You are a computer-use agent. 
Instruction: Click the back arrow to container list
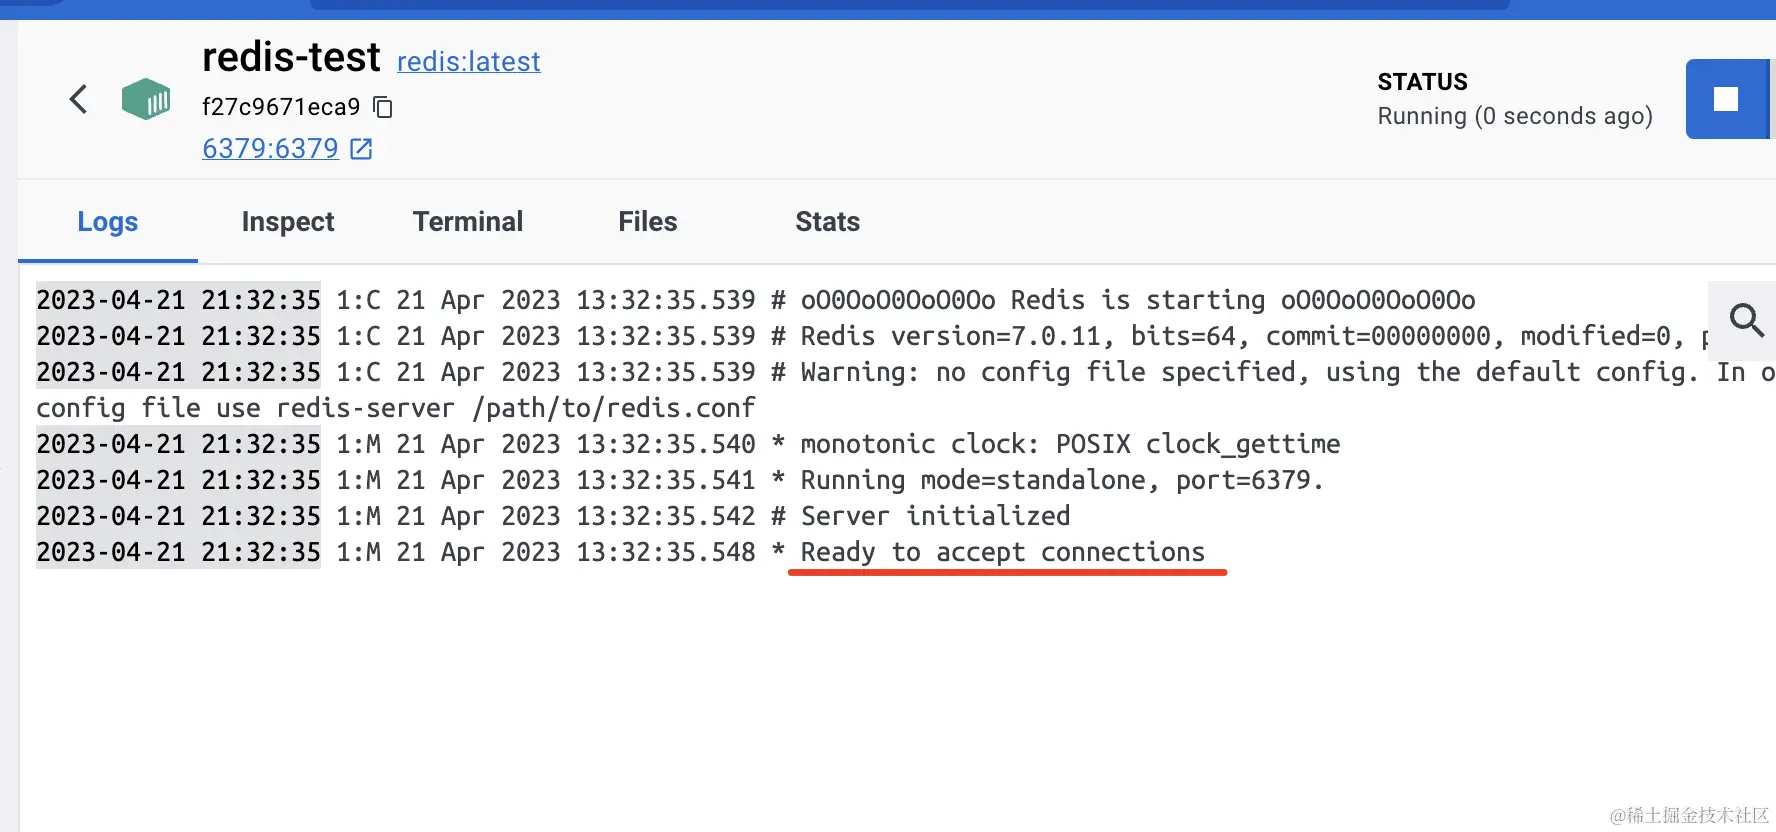coord(78,99)
